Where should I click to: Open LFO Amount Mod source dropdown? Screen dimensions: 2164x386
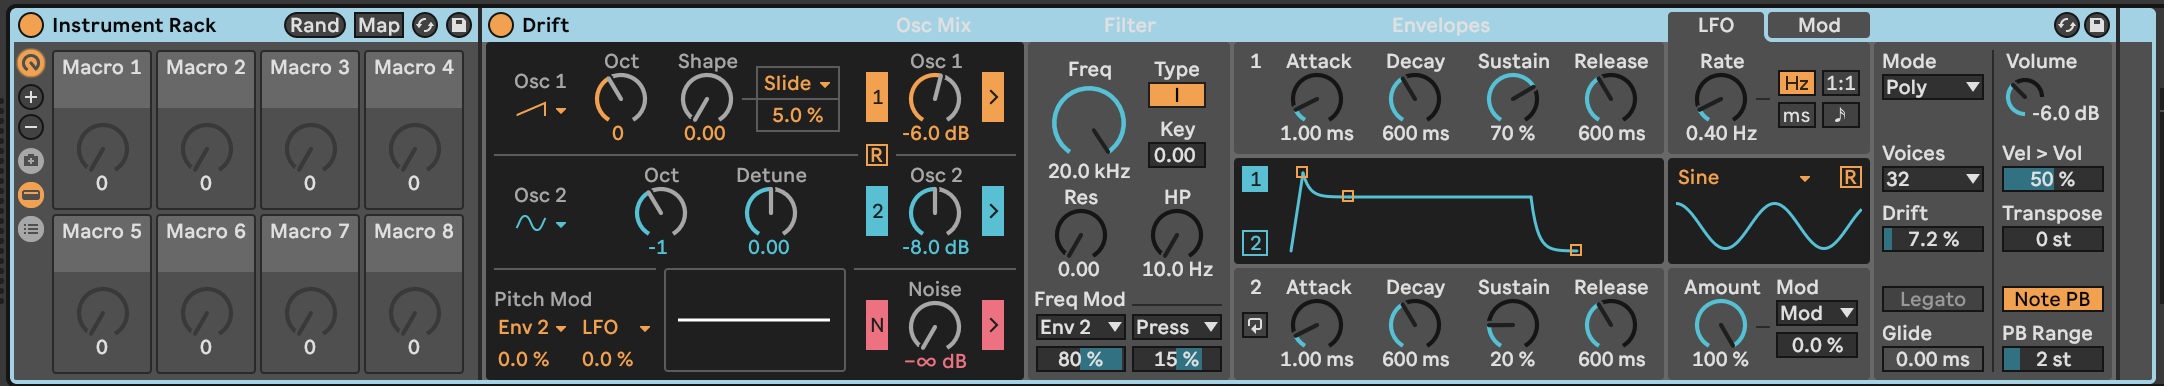point(1817,313)
